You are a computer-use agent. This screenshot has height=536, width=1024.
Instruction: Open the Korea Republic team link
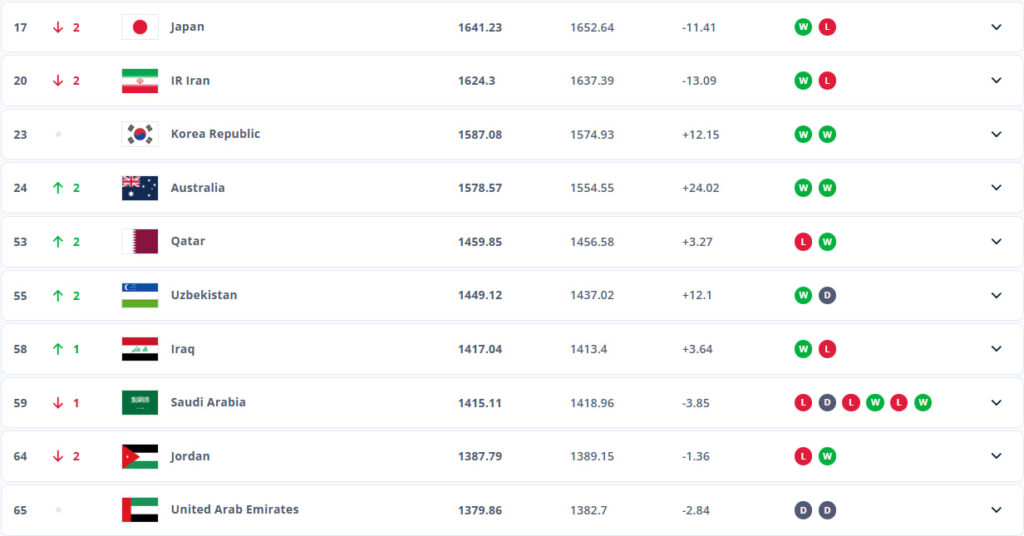click(216, 134)
